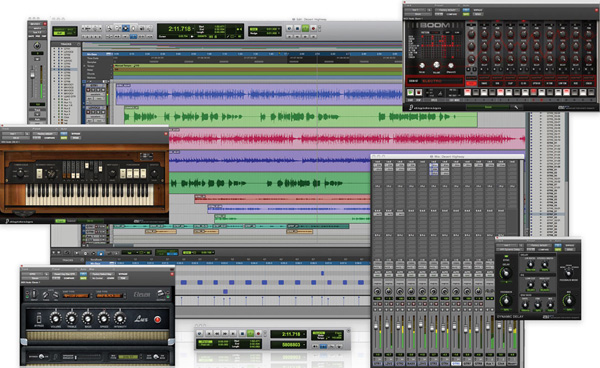The height and width of the screenshot is (368, 600).
Task: Adjust Intensity knob on Eleven amp plugin
Action: coord(120,318)
